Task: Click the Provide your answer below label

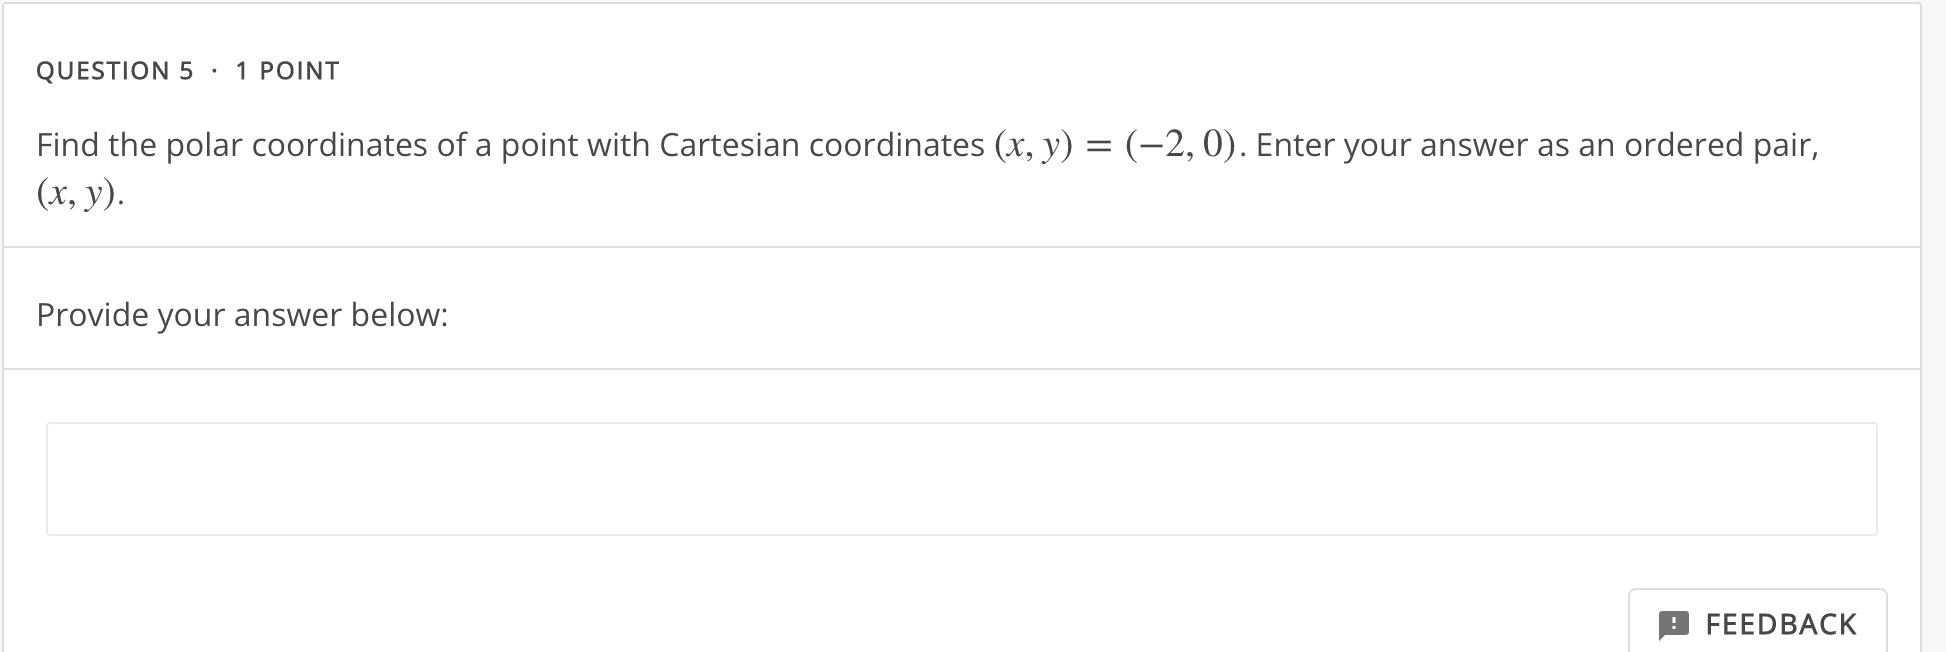Action: (242, 315)
